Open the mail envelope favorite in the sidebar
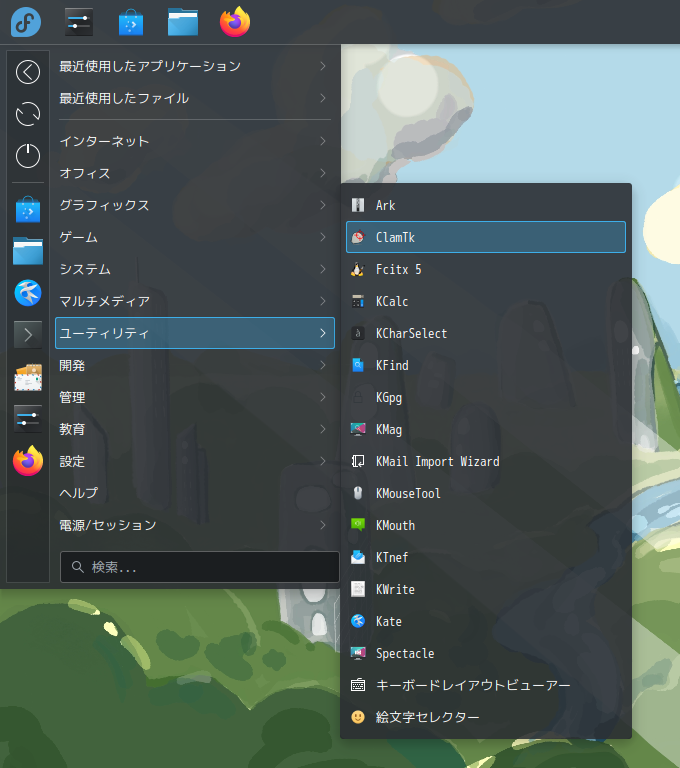The image size is (680, 768). (28, 377)
